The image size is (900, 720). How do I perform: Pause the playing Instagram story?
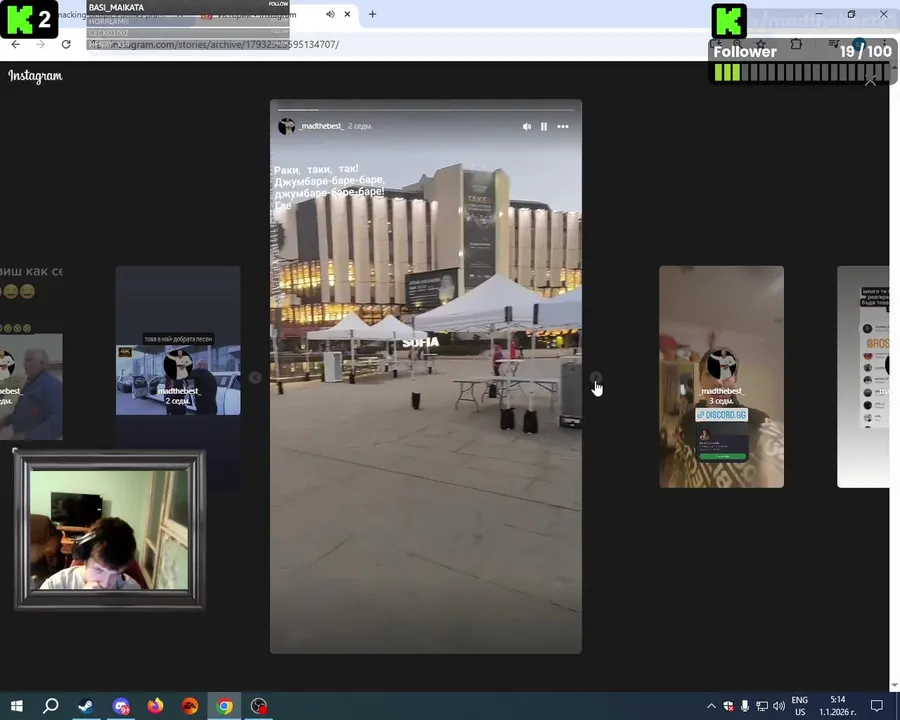544,126
